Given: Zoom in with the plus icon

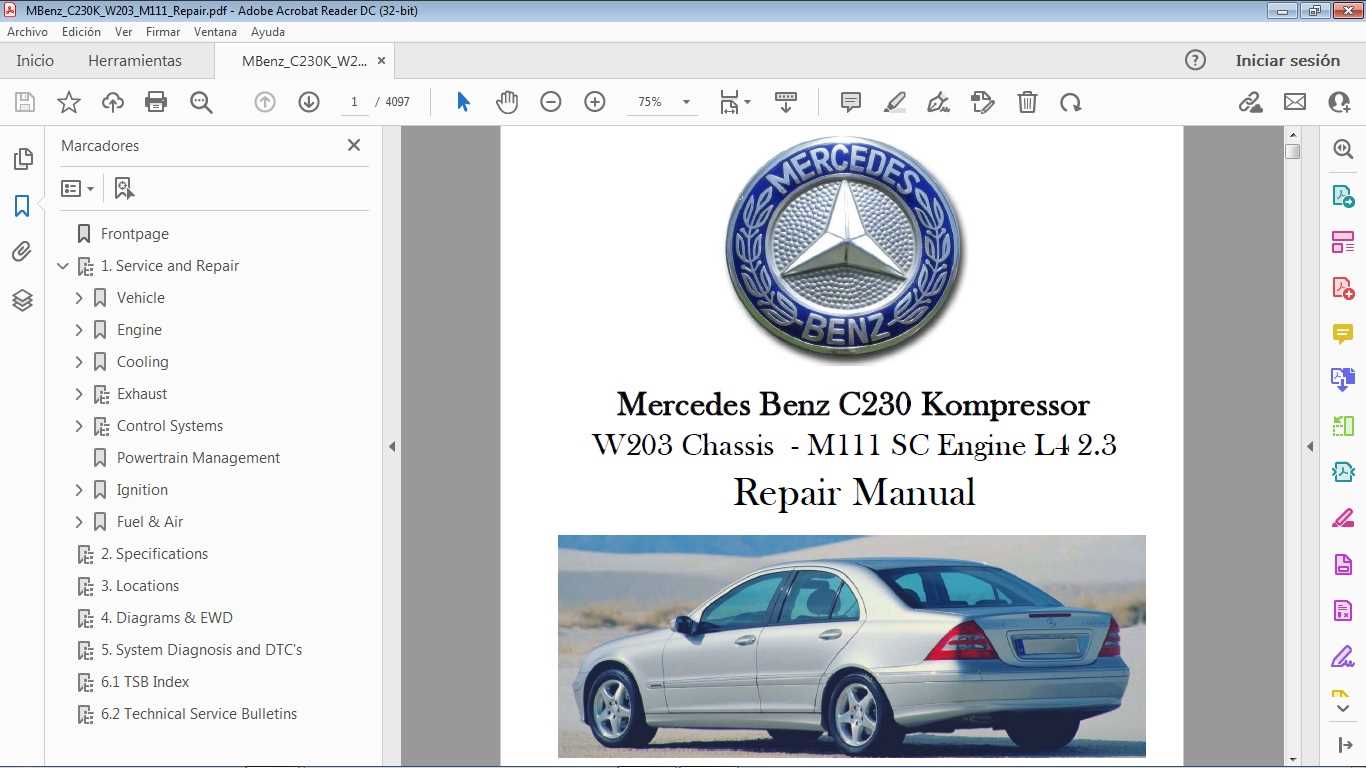Looking at the screenshot, I should pyautogui.click(x=595, y=102).
